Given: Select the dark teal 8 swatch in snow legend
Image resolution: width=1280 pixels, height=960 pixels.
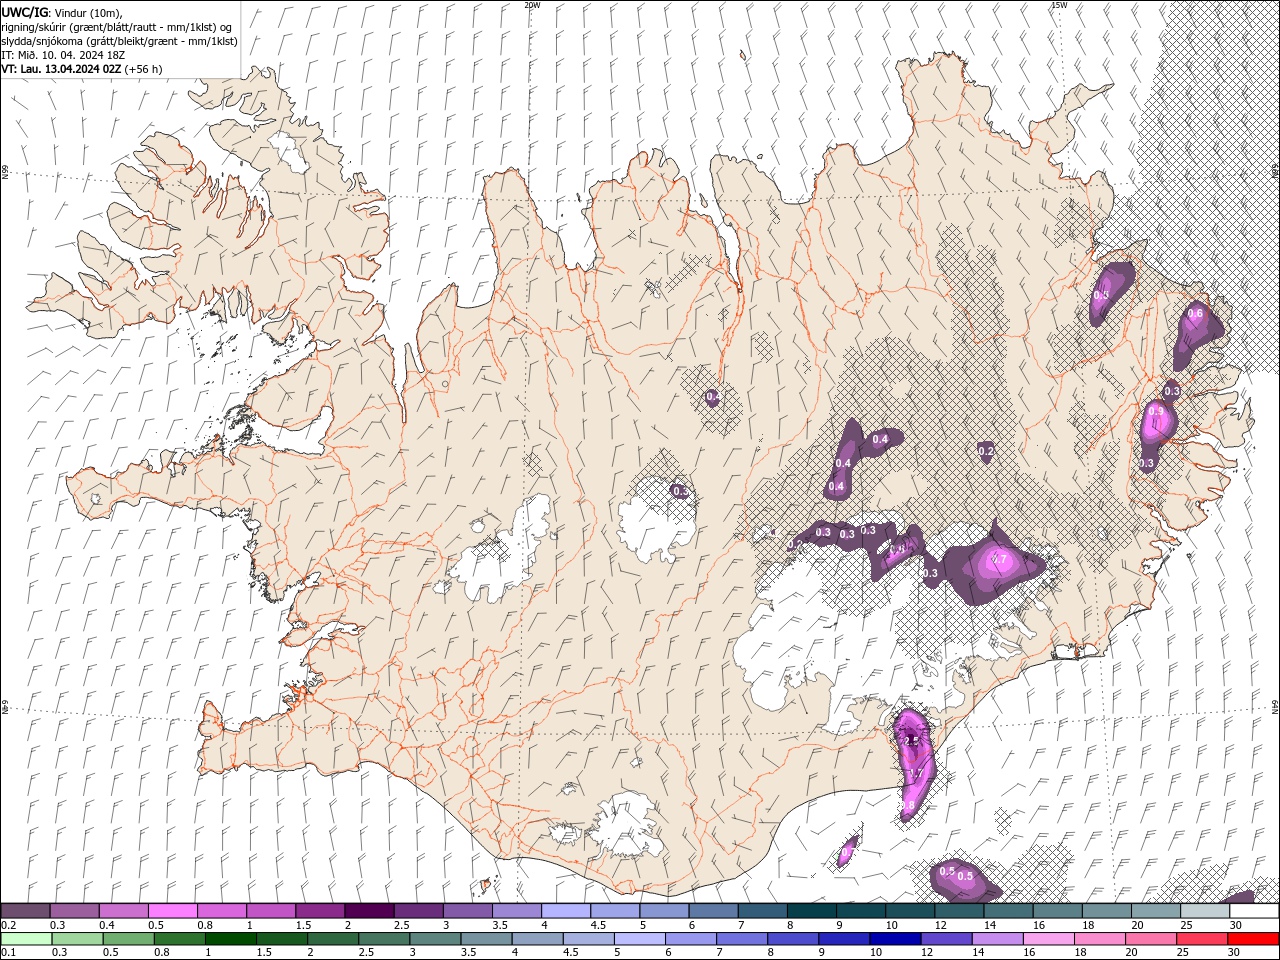Looking at the screenshot, I should point(812,911).
